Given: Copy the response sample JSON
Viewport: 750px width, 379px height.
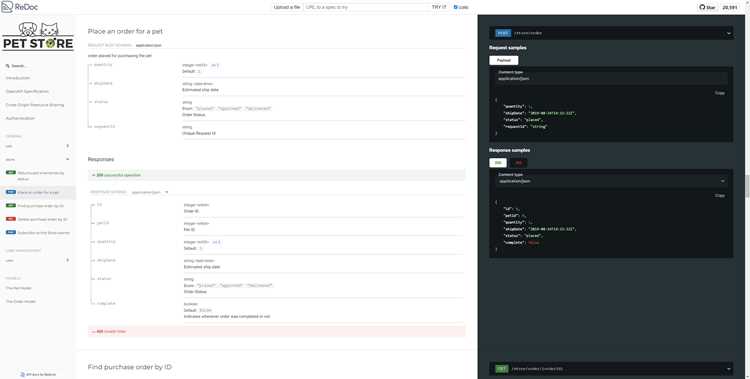Looking at the screenshot, I should click(719, 195).
